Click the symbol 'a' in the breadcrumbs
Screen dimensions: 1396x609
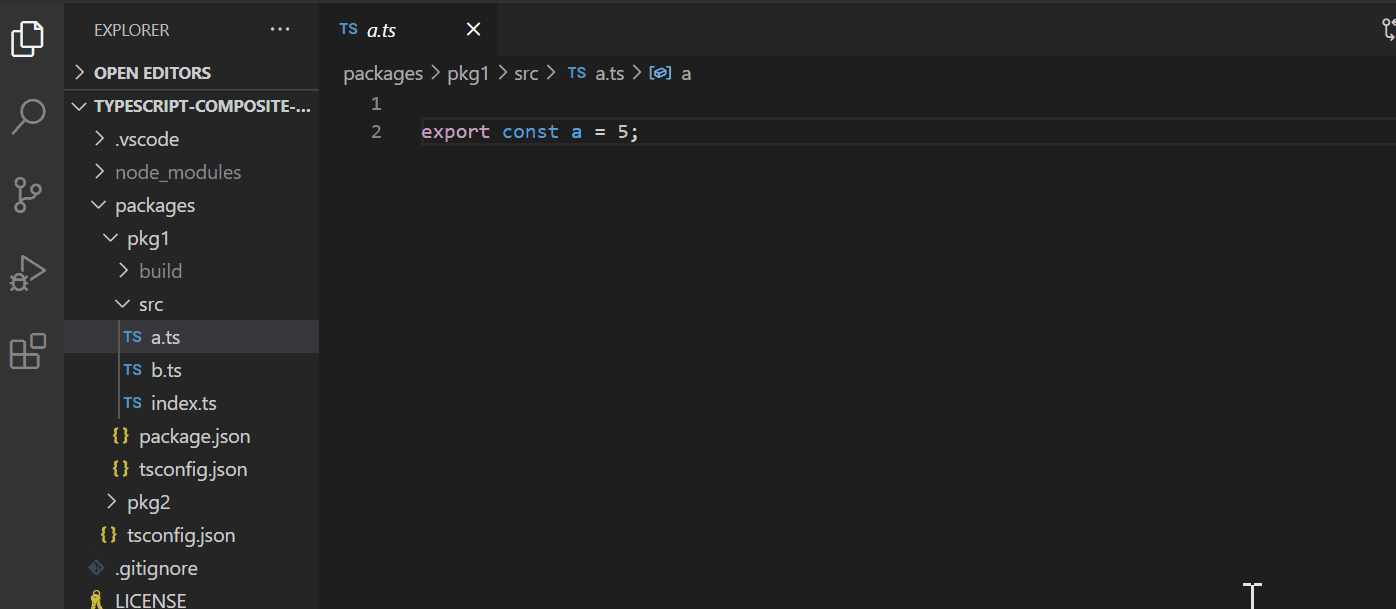point(686,72)
